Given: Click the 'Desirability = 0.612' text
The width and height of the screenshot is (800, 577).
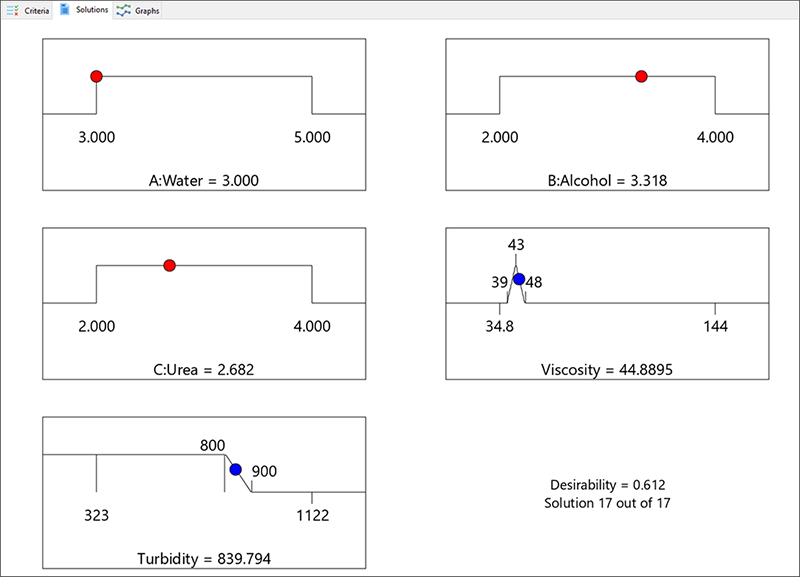Looking at the screenshot, I should click(606, 483).
